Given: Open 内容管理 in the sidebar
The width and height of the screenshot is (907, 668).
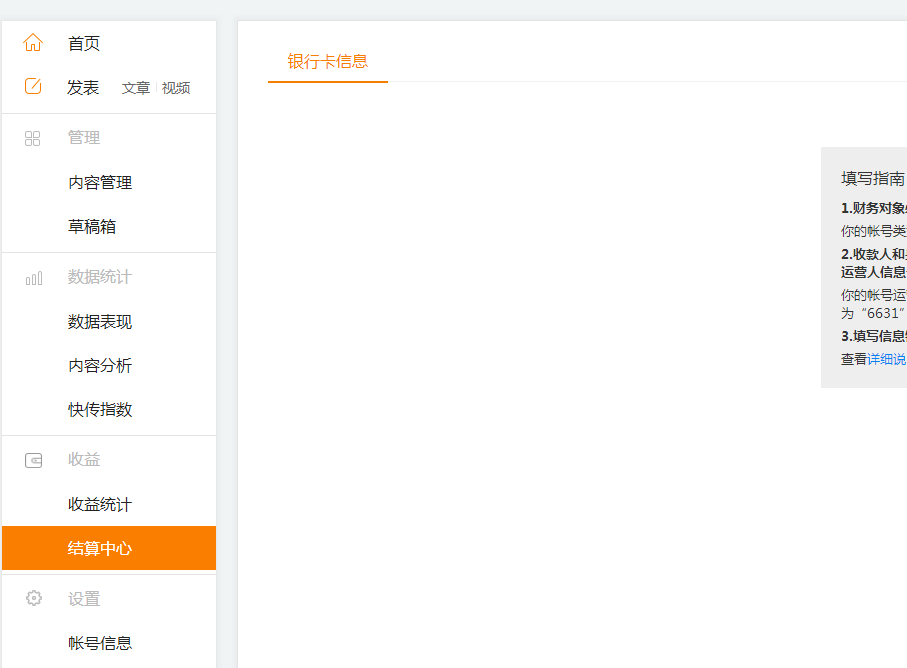Looking at the screenshot, I should (101, 182).
